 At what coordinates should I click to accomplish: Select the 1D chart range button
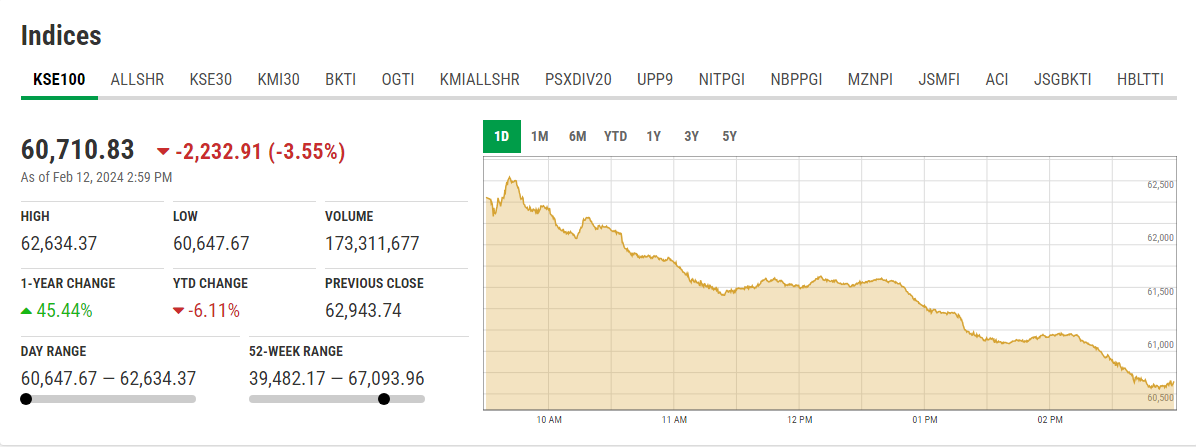[502, 136]
